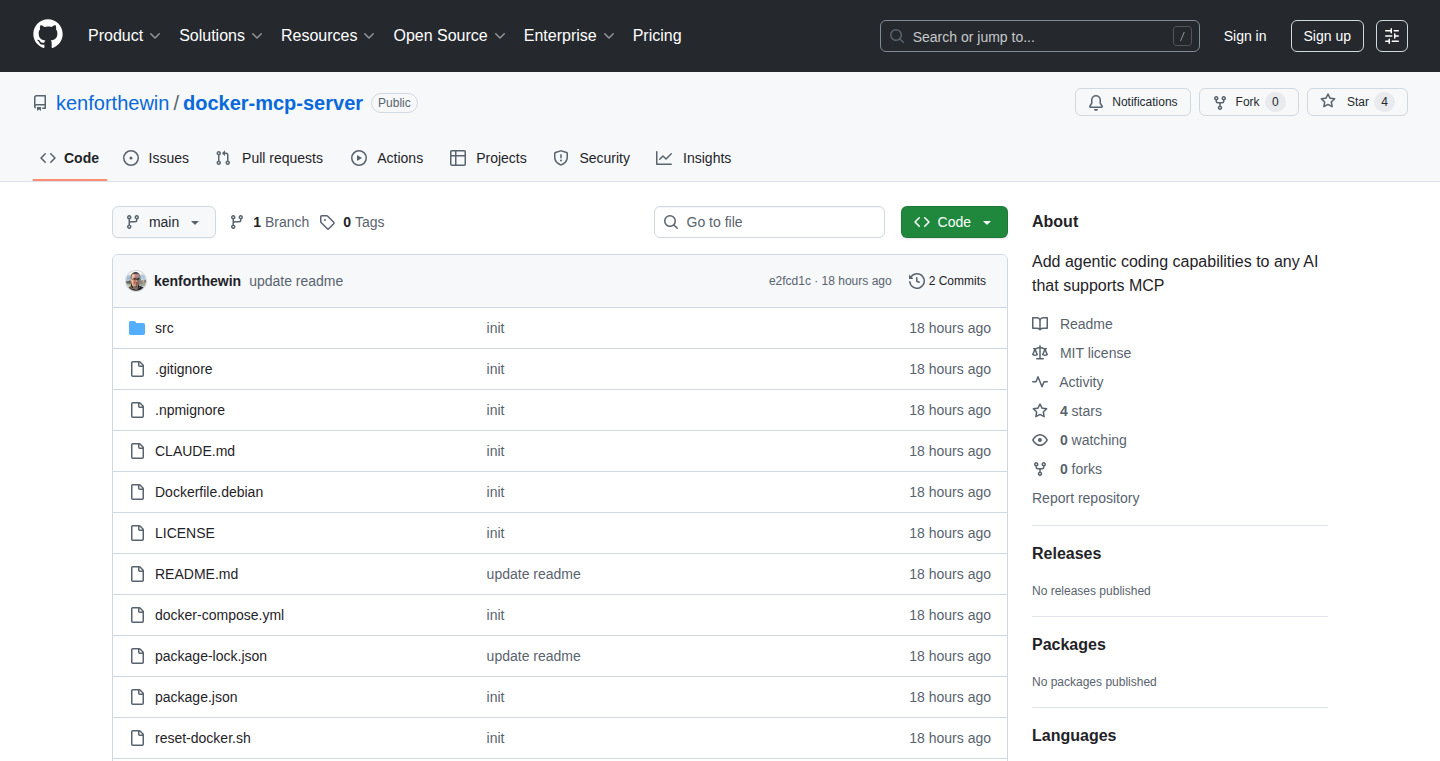1440x761 pixels.
Task: Open the green Code dropdown button
Action: point(954,222)
